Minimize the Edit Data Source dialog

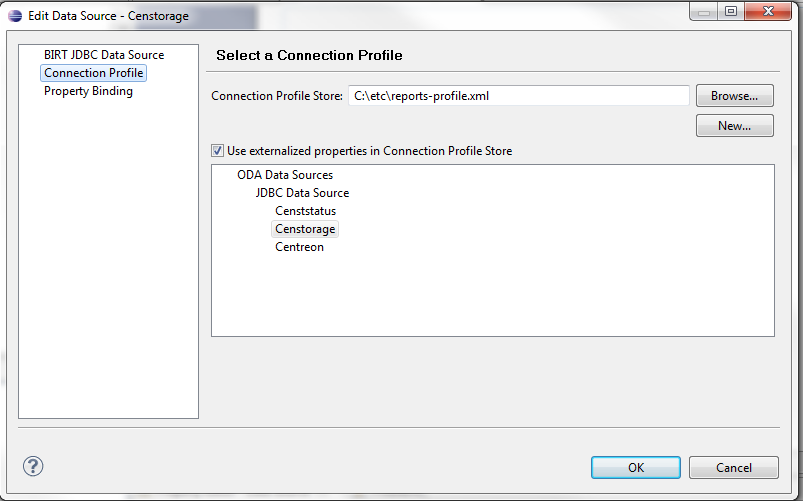[x=705, y=12]
